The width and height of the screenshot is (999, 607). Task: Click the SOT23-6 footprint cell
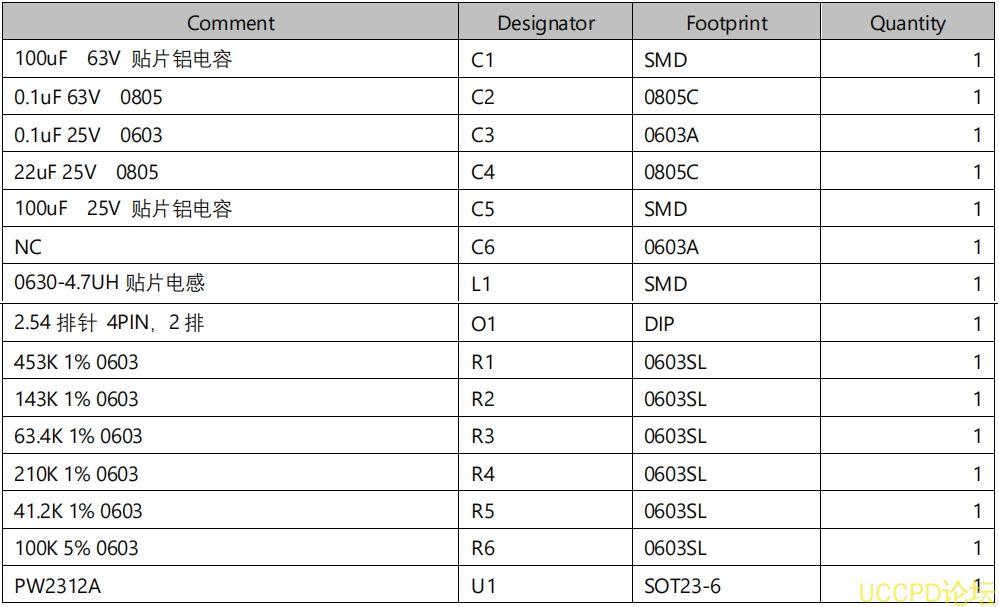tap(682, 586)
